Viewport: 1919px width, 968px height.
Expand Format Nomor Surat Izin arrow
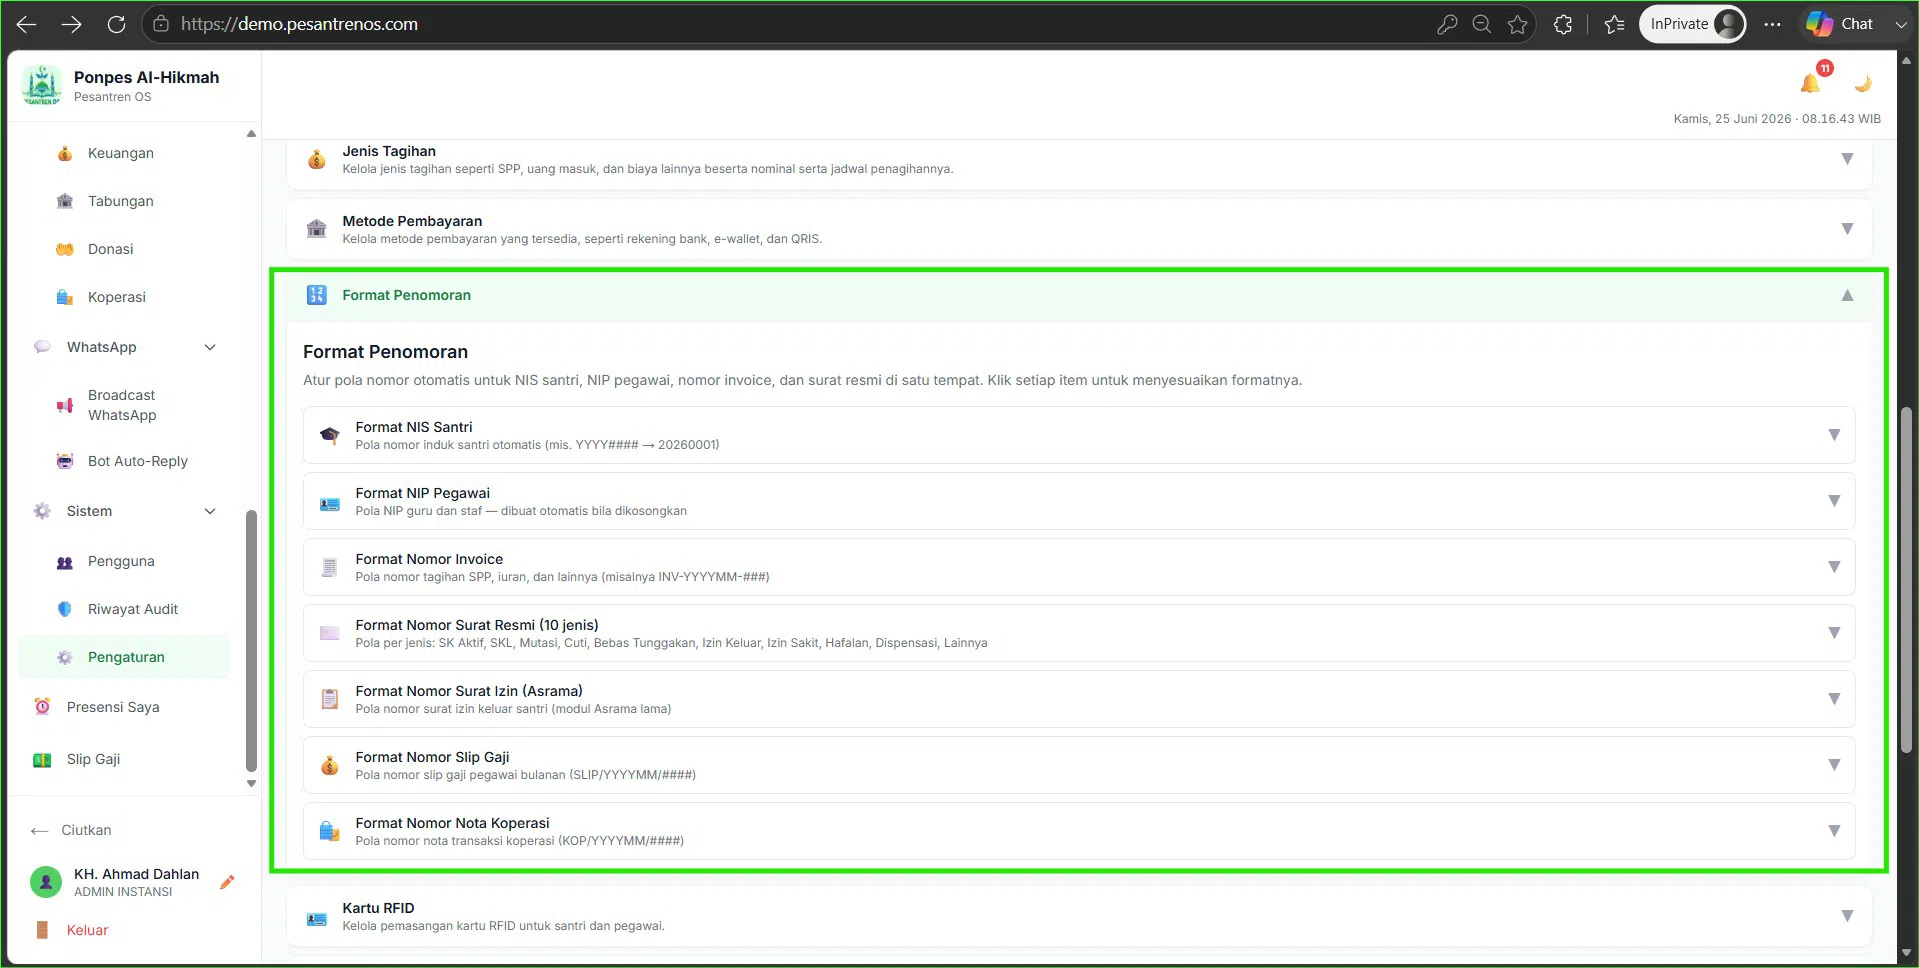pos(1834,699)
